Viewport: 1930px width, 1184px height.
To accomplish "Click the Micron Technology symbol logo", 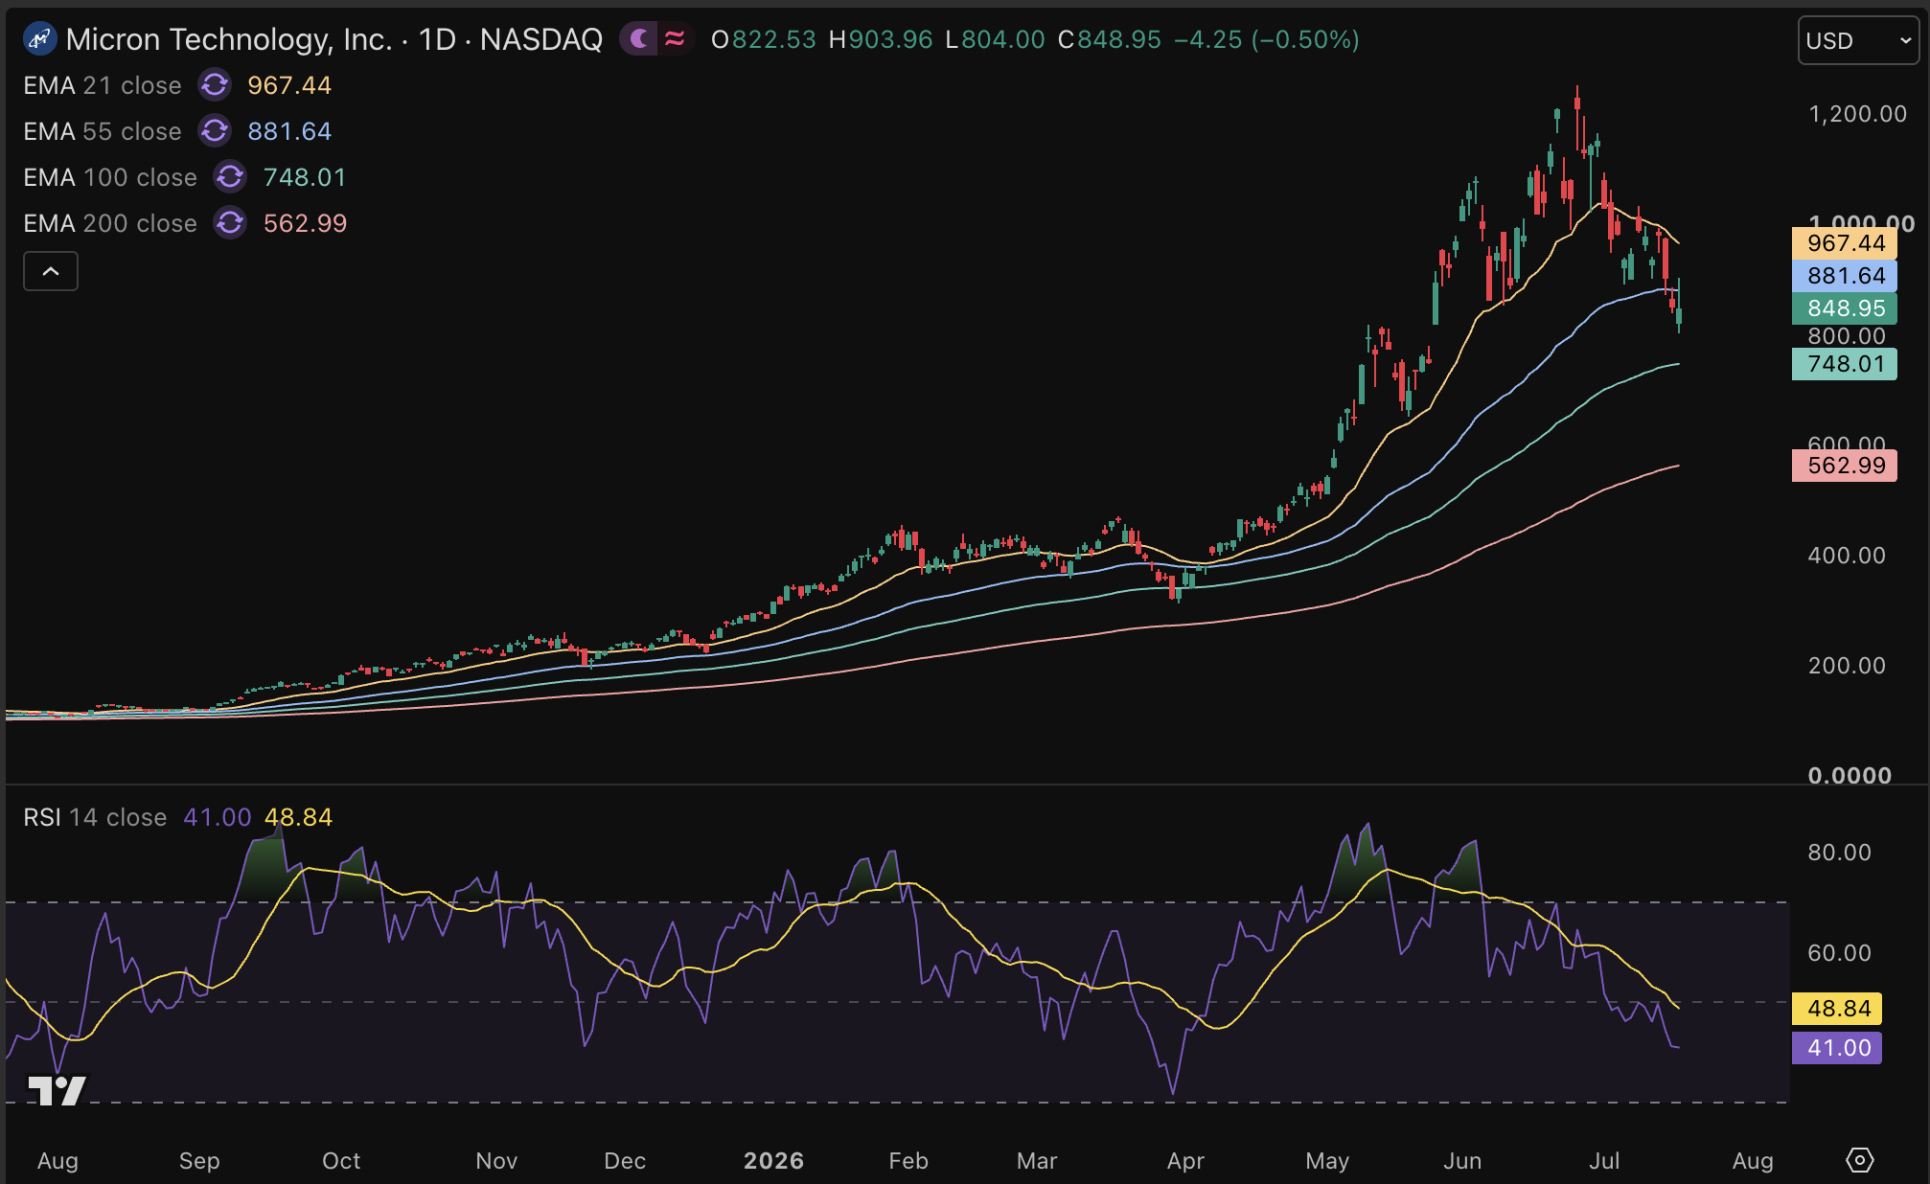I will pyautogui.click(x=39, y=40).
